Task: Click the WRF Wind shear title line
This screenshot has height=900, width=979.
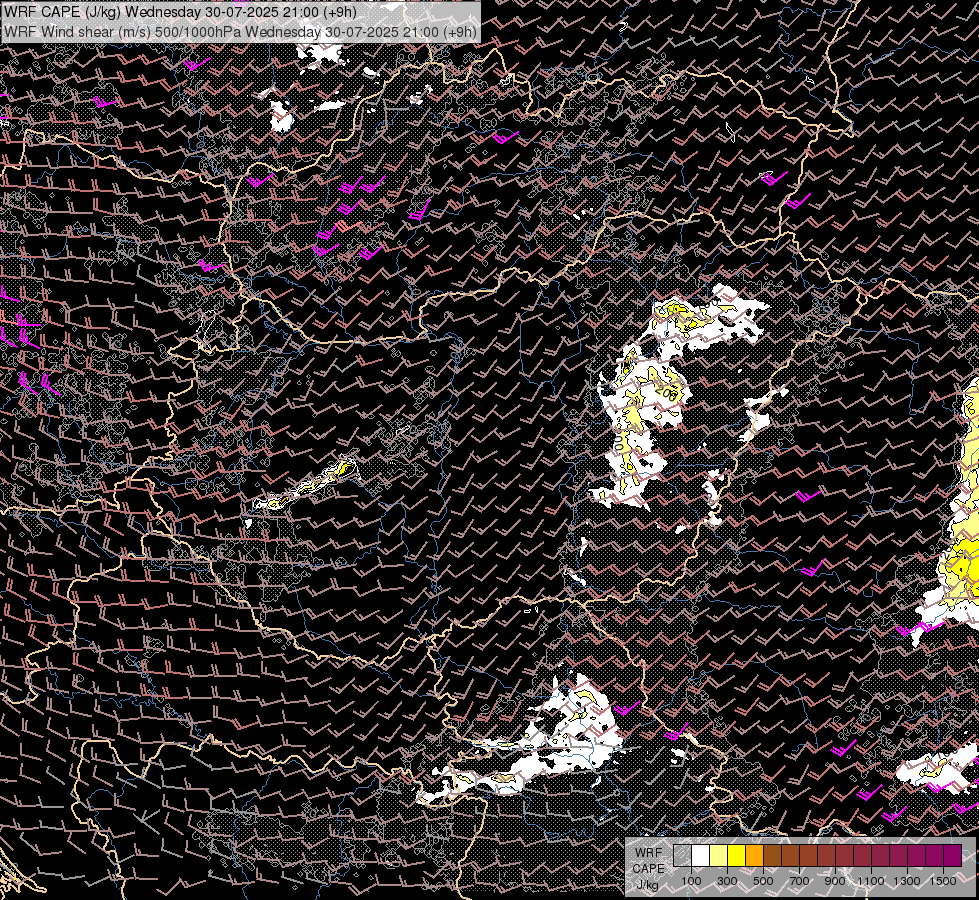Action: pyautogui.click(x=240, y=32)
